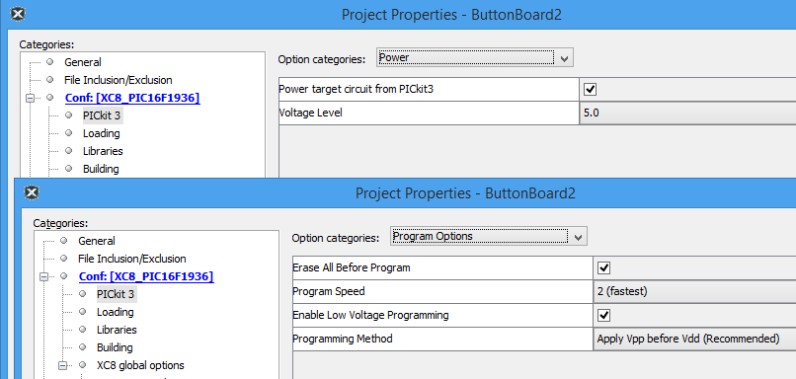Uncheck Power target circuit from PICkit3
Image resolution: width=796 pixels, height=379 pixels.
point(590,89)
